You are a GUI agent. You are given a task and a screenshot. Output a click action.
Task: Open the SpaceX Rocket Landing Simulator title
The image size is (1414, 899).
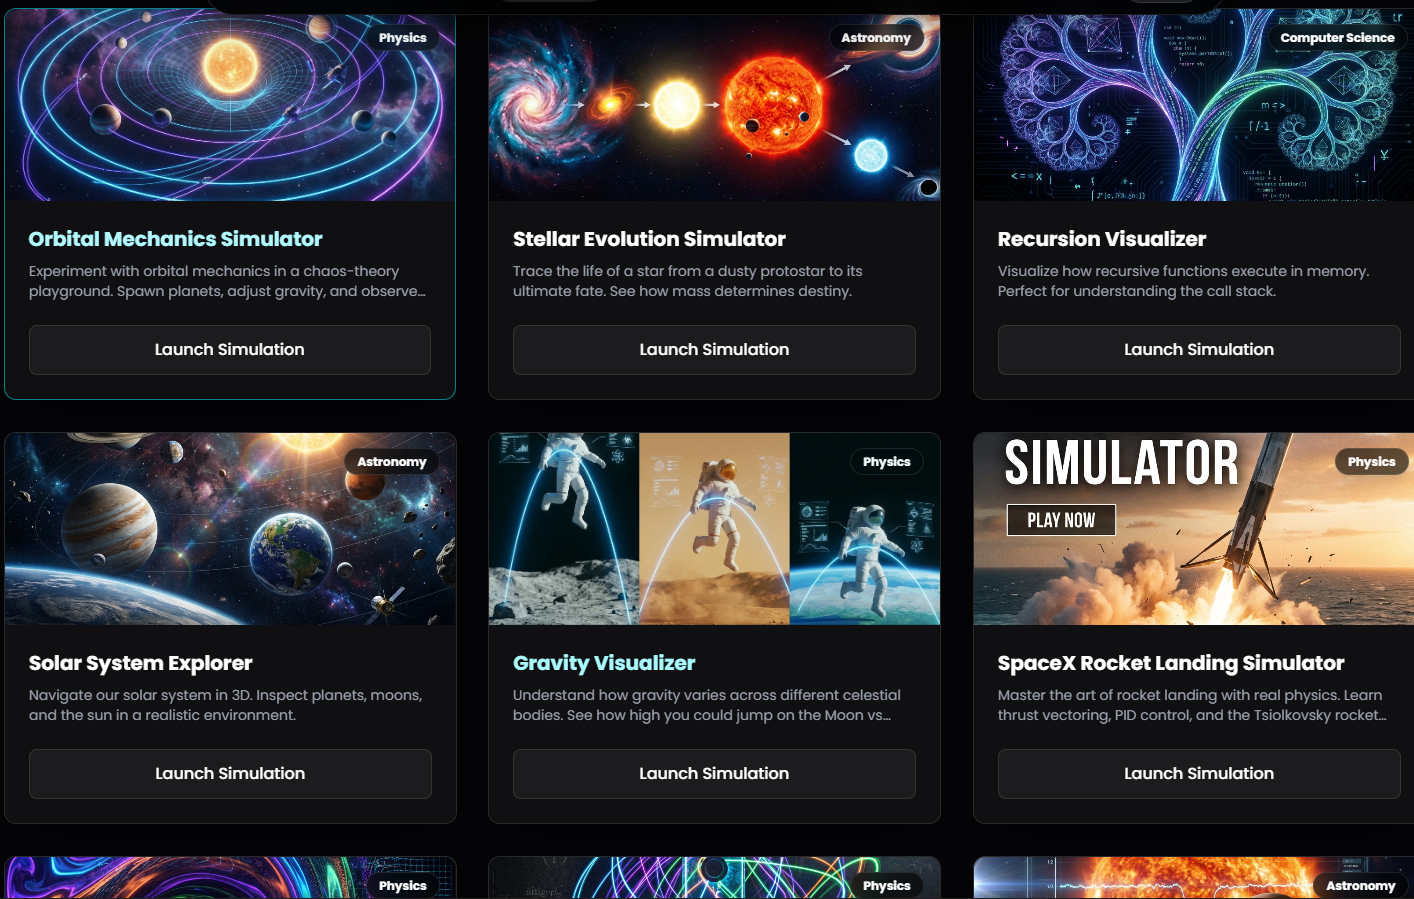pyautogui.click(x=1171, y=663)
